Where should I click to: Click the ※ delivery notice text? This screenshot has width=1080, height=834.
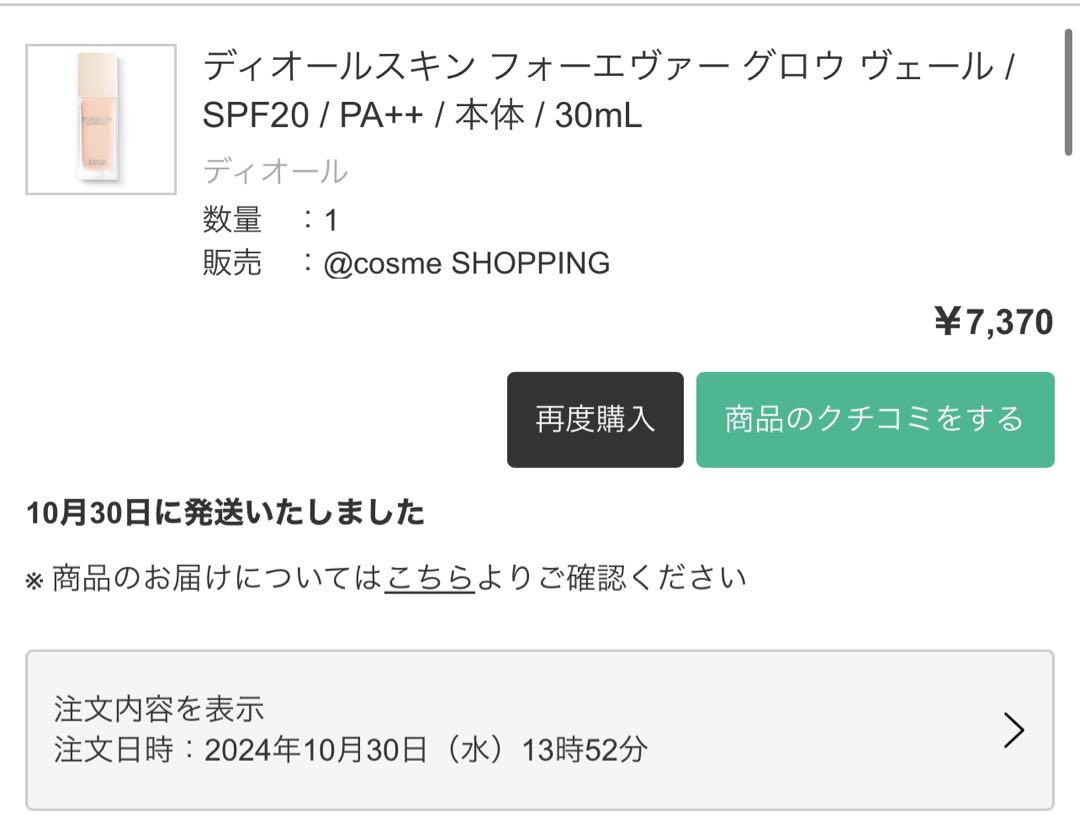386,578
